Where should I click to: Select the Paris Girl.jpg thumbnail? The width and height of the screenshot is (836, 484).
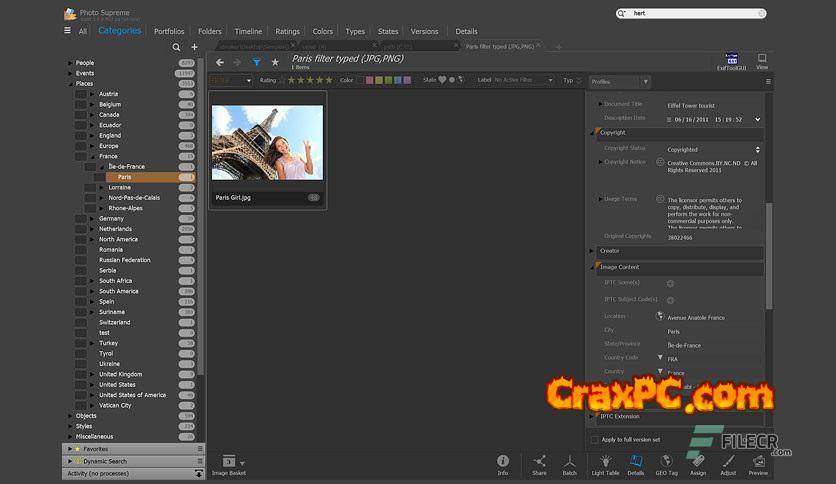click(267, 143)
